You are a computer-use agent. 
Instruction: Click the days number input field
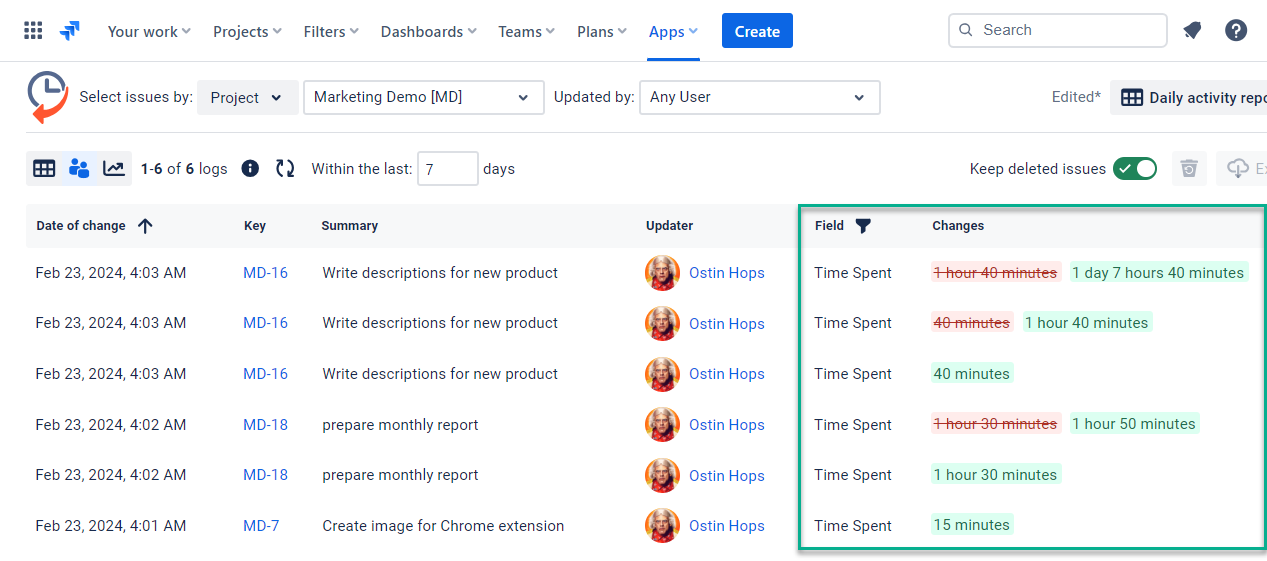click(447, 169)
